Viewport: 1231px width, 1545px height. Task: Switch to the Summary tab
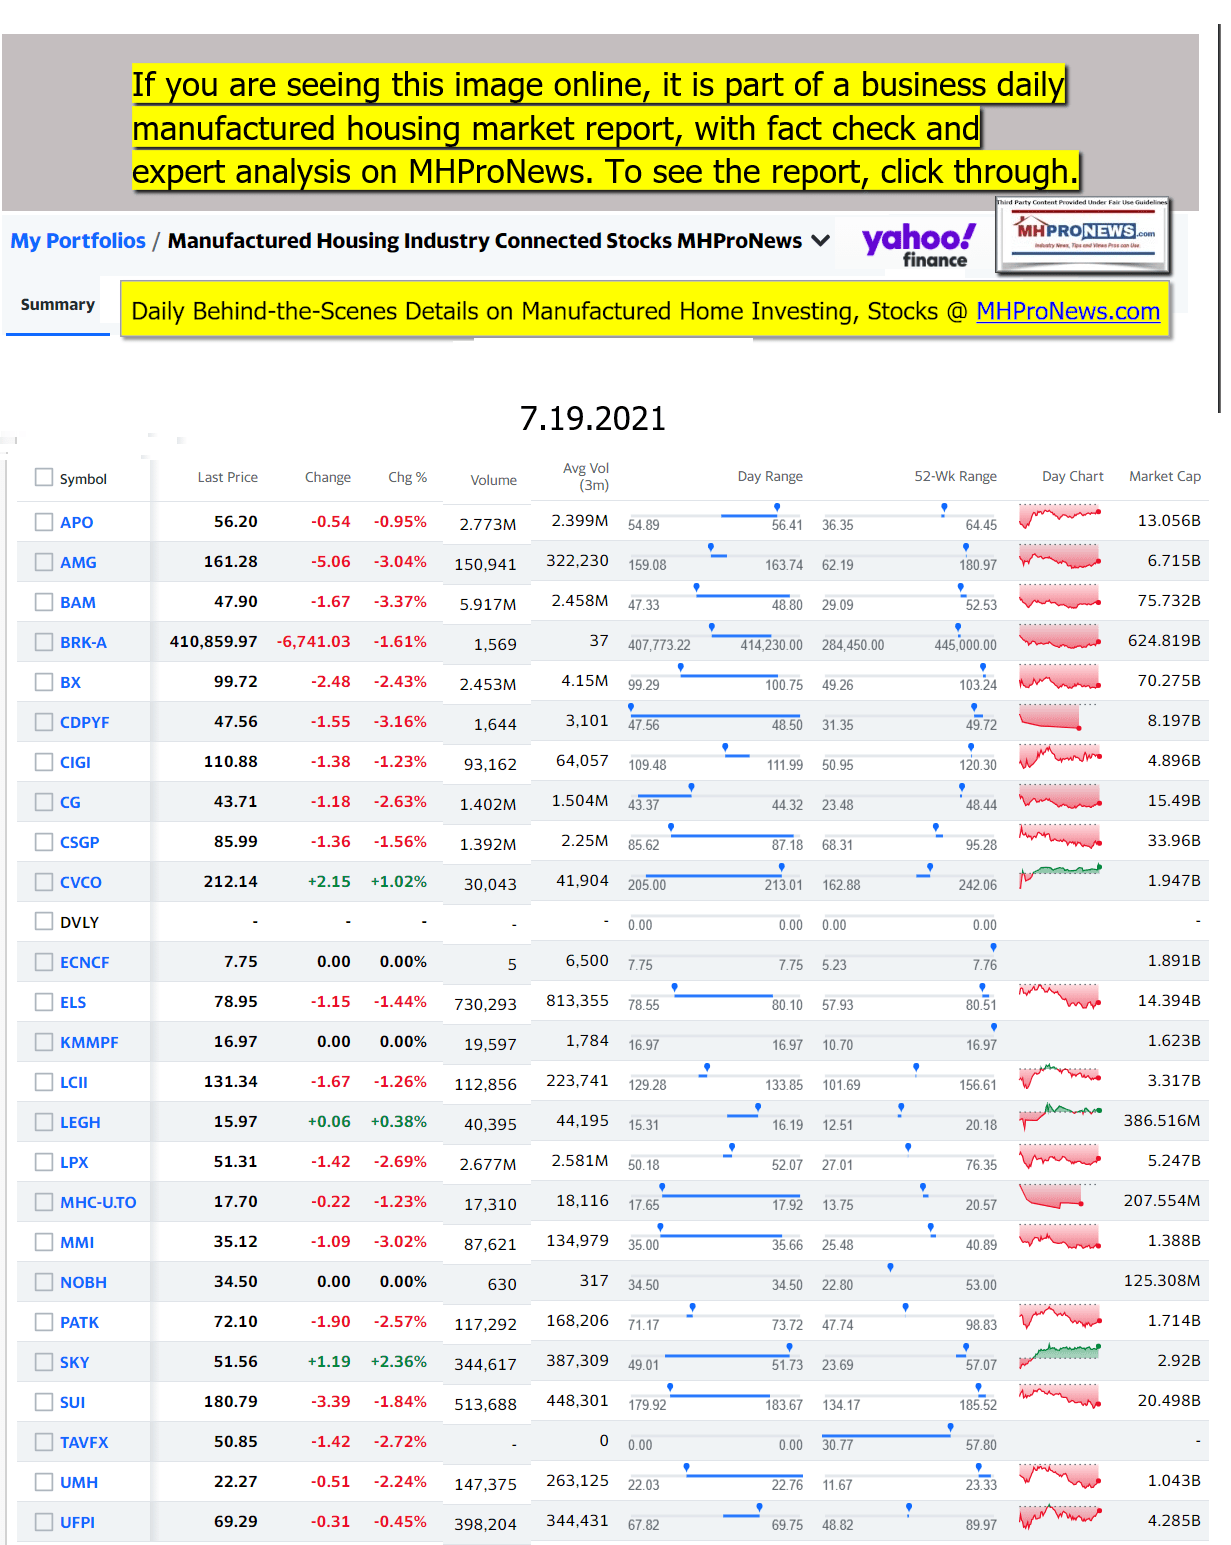click(x=58, y=305)
